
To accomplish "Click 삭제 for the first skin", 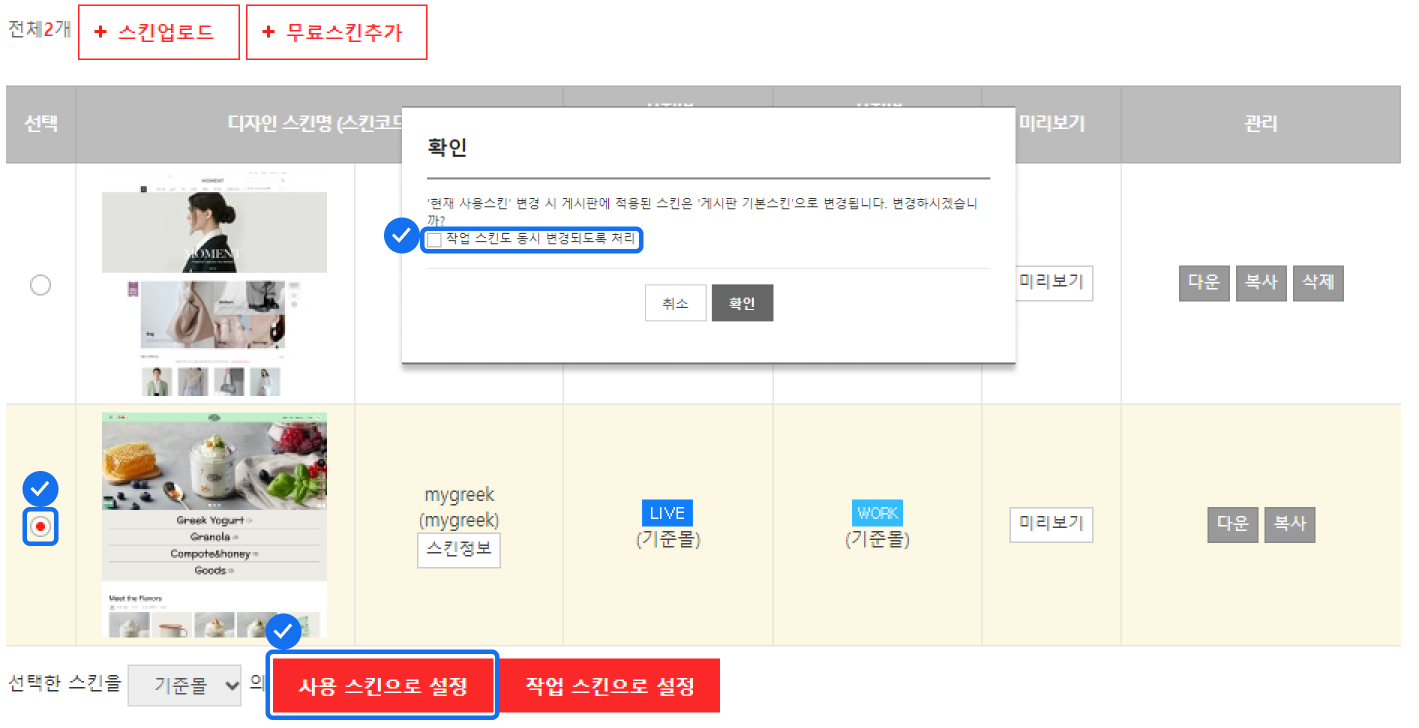I will (1317, 283).
